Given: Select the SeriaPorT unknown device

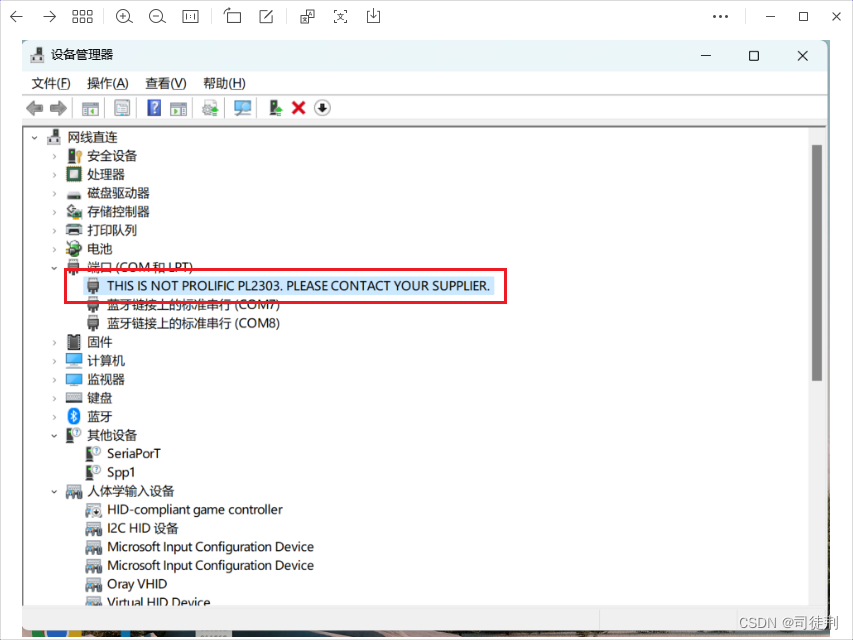Looking at the screenshot, I should tap(123, 453).
